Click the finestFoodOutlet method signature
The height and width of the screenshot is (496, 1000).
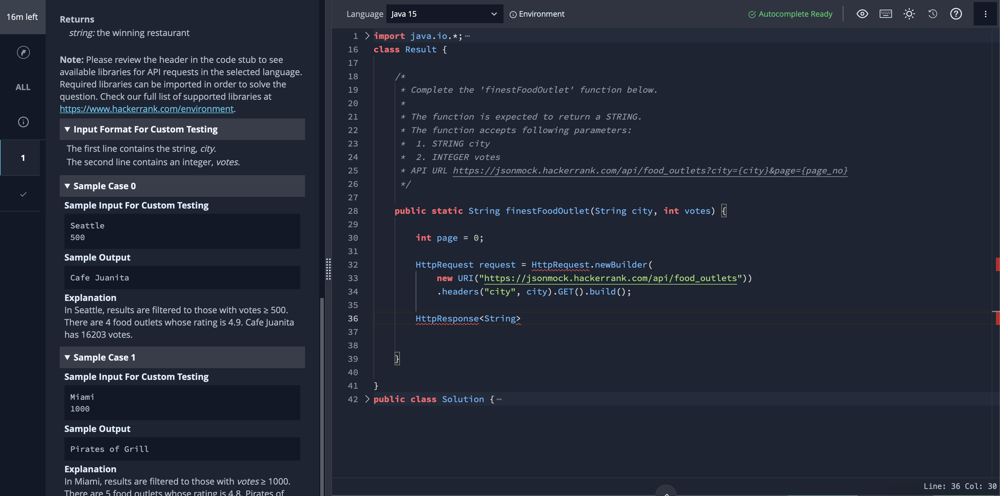coord(561,210)
